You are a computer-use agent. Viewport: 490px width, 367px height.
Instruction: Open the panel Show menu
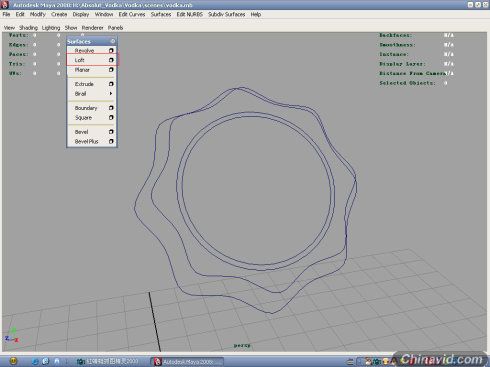click(71, 28)
